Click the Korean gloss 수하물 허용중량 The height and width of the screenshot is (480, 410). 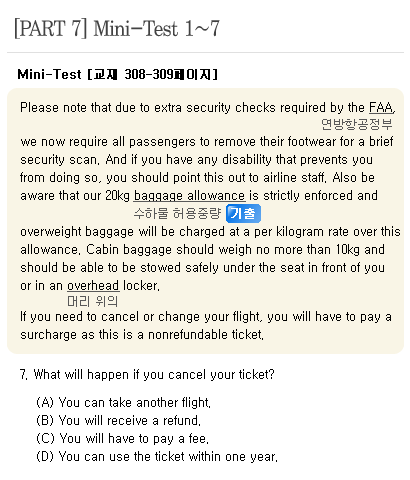[177, 213]
